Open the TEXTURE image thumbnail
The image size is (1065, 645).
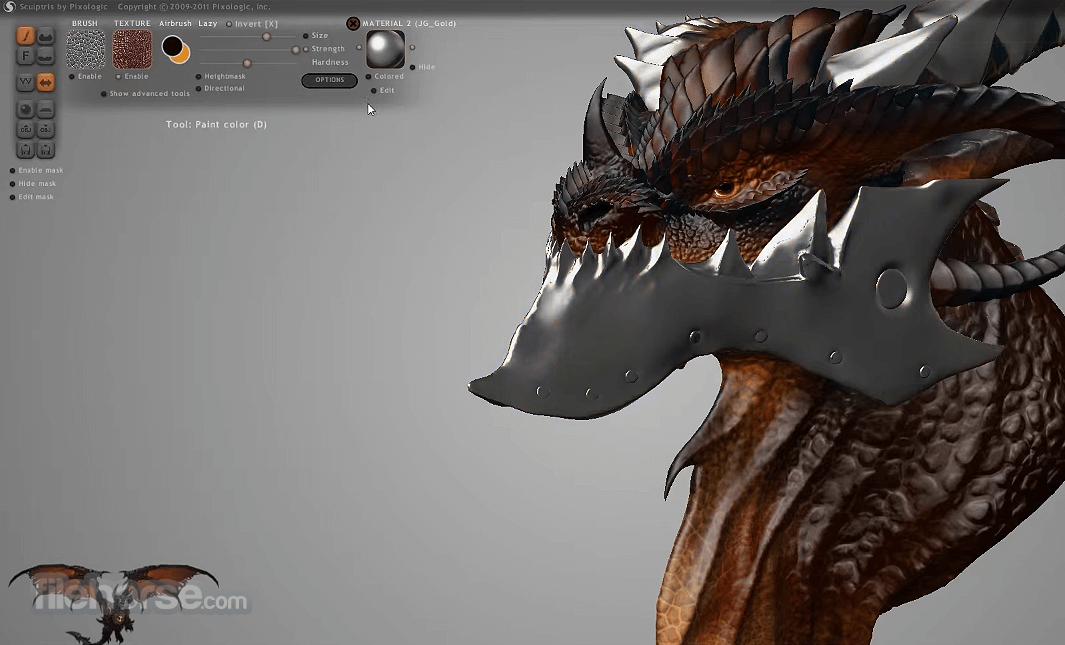tap(132, 50)
